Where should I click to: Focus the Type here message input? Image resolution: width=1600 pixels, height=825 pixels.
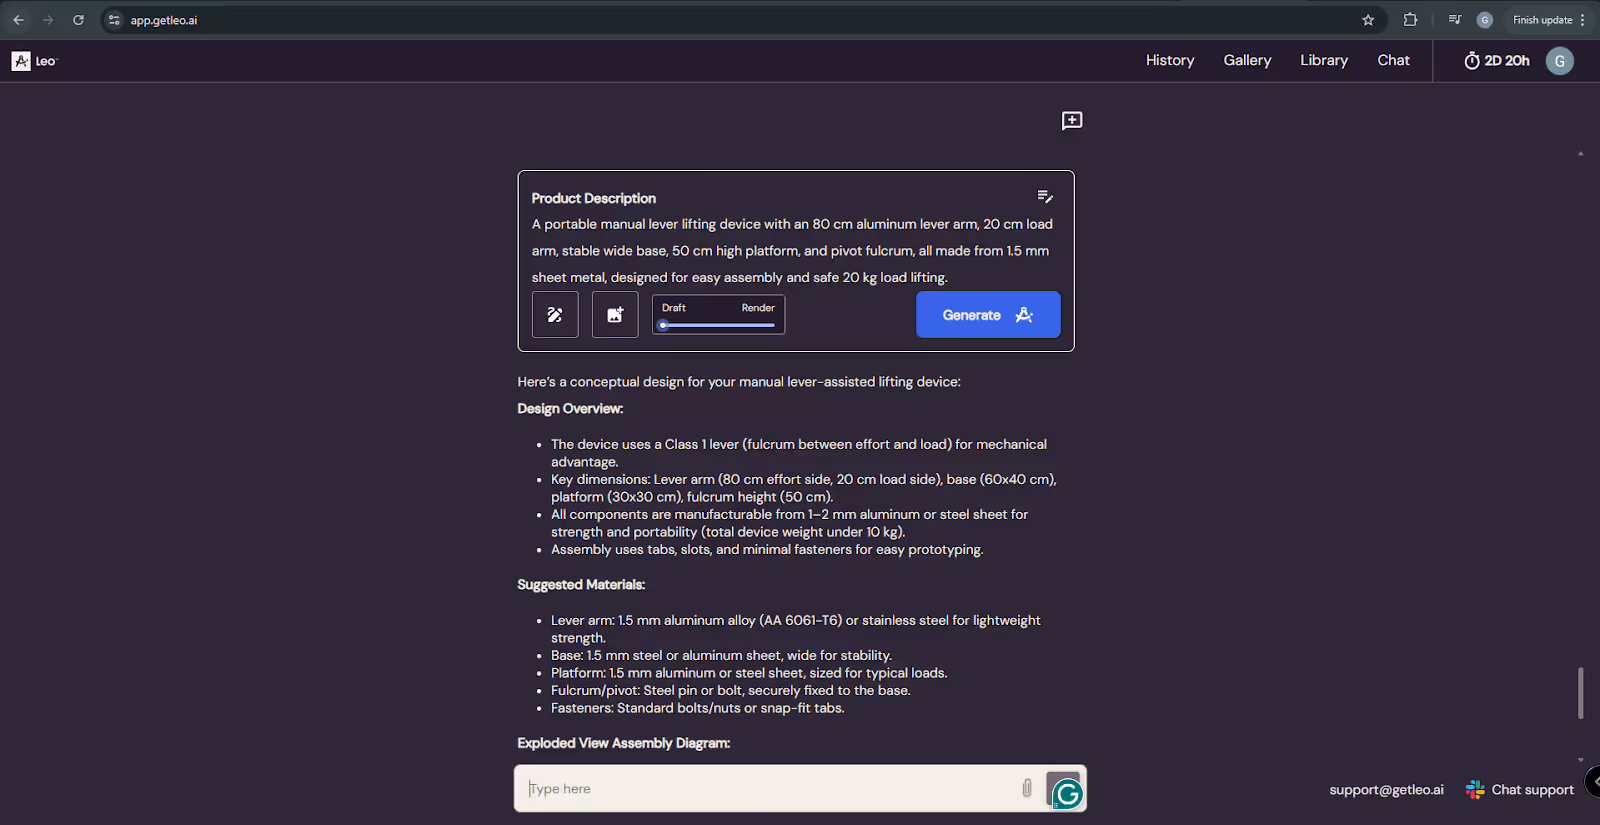pos(770,789)
